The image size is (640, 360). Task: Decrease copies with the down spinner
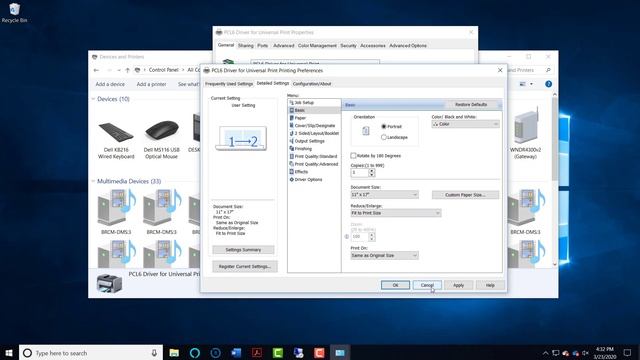371,175
